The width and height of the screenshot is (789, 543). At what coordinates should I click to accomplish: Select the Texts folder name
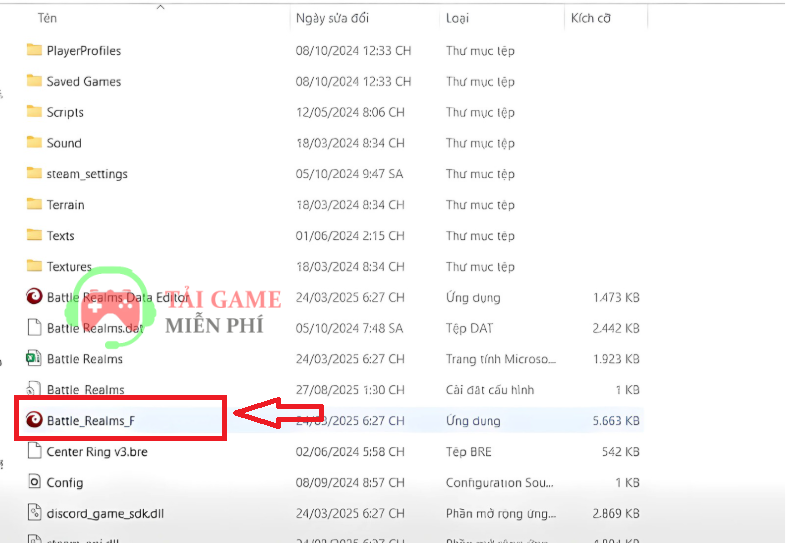[x=60, y=236]
